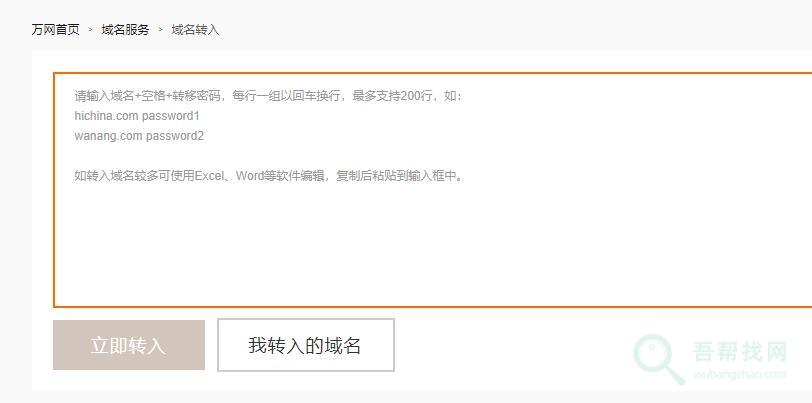Open 我转入的域名 list button

[x=306, y=345]
